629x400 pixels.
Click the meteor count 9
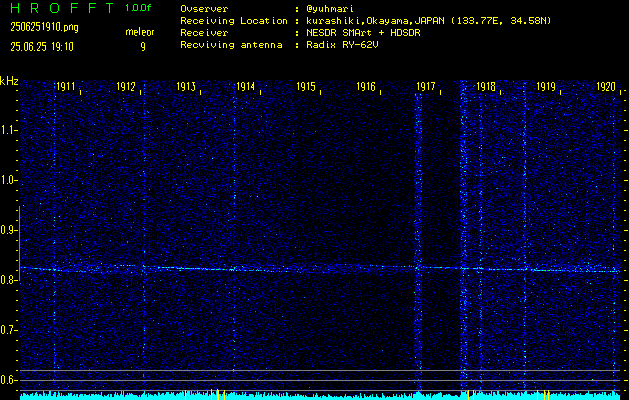click(x=143, y=47)
